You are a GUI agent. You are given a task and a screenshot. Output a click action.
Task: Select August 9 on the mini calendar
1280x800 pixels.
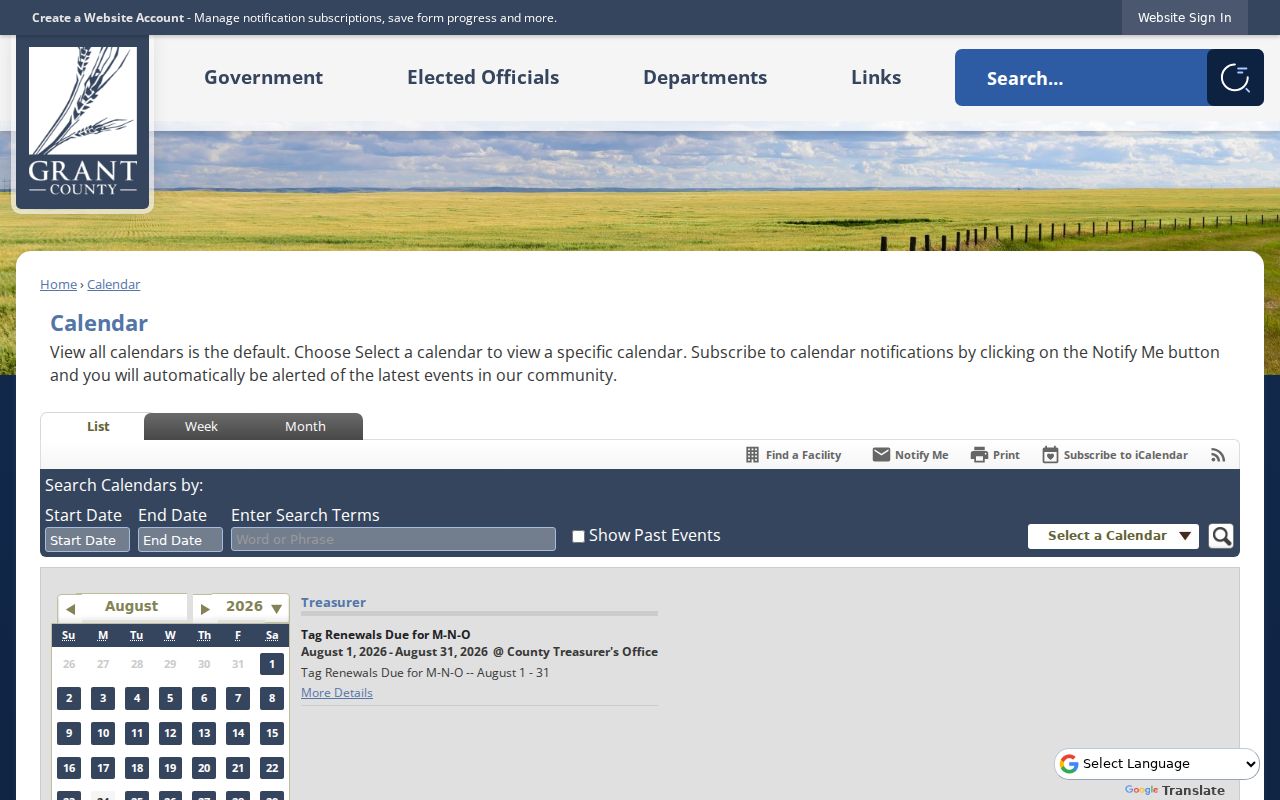tap(69, 733)
